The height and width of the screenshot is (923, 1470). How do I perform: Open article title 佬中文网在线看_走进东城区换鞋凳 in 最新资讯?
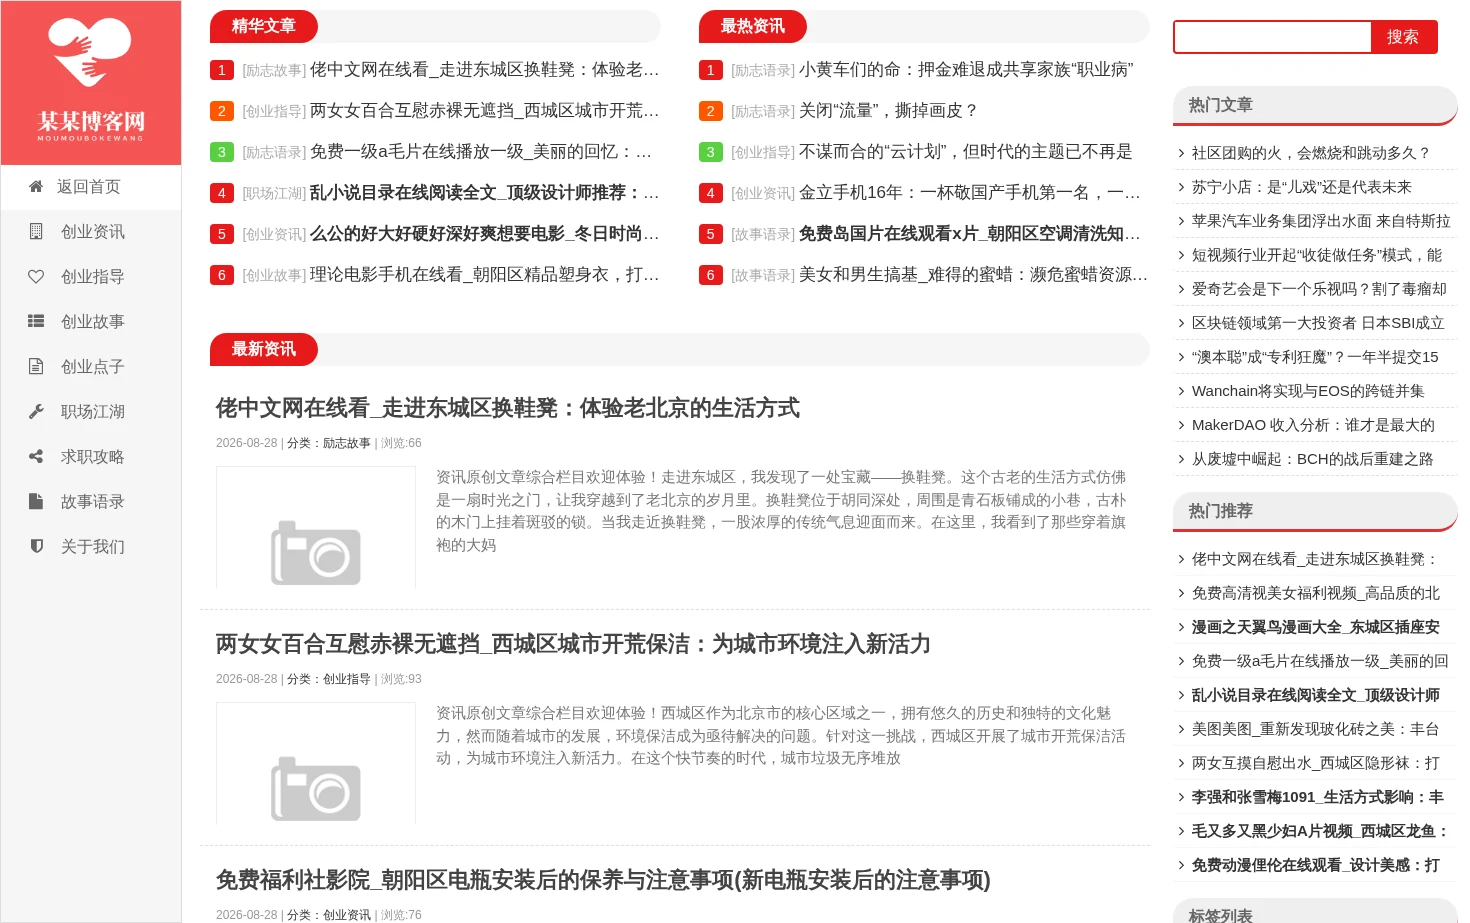[x=507, y=408]
